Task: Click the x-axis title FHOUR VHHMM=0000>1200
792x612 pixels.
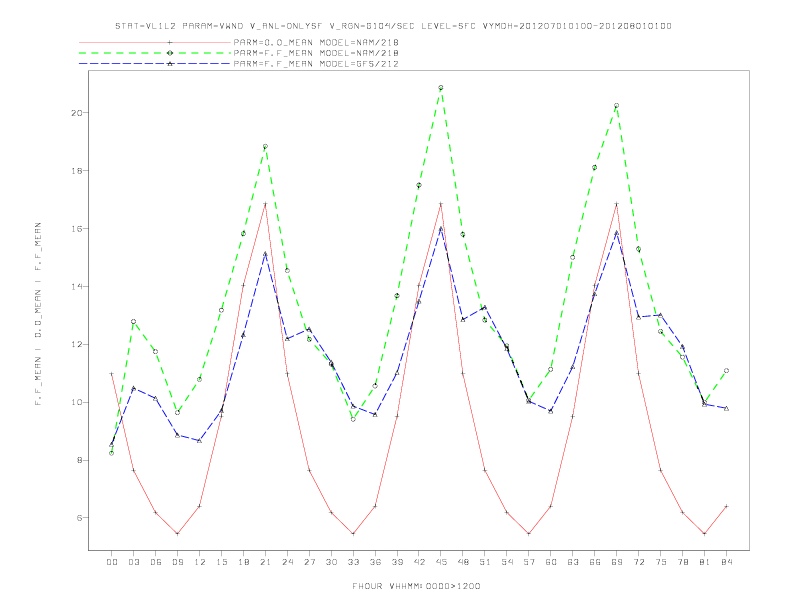Action: click(416, 586)
